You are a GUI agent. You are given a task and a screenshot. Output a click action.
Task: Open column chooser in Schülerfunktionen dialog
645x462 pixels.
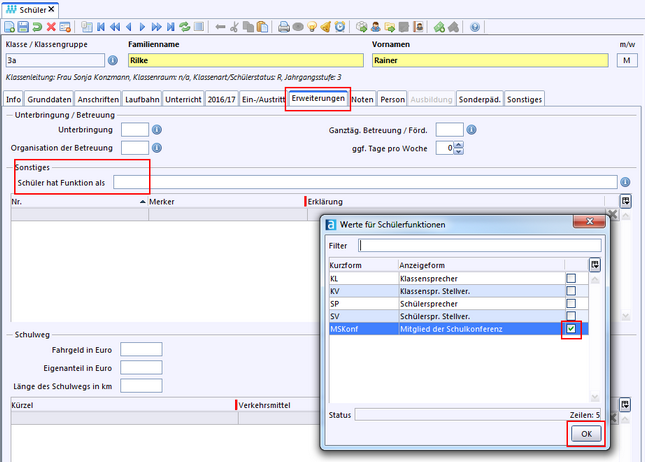[x=595, y=264]
